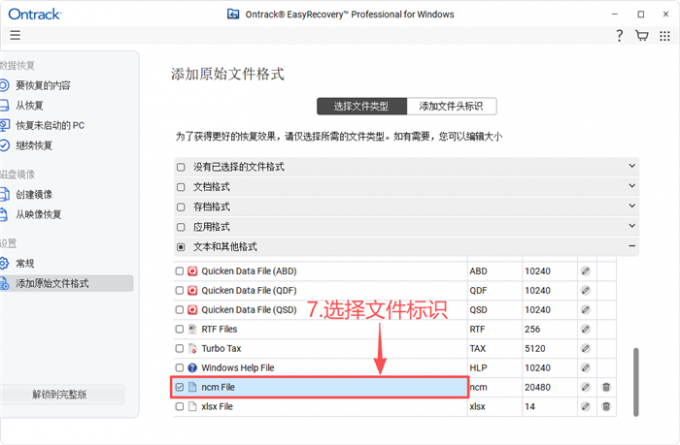
Task: Check the 文档格式 checkbox
Action: (x=181, y=187)
